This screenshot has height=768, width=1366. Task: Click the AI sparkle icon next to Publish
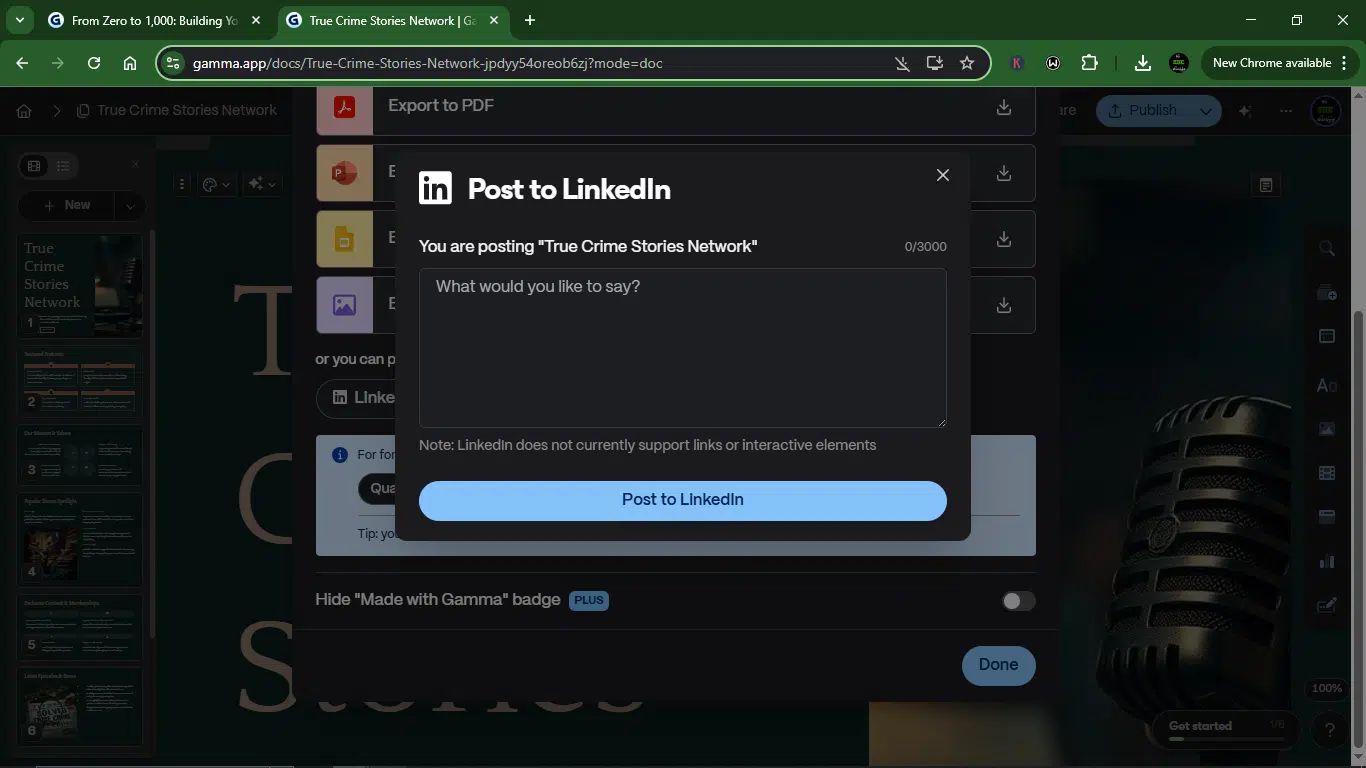point(1246,111)
